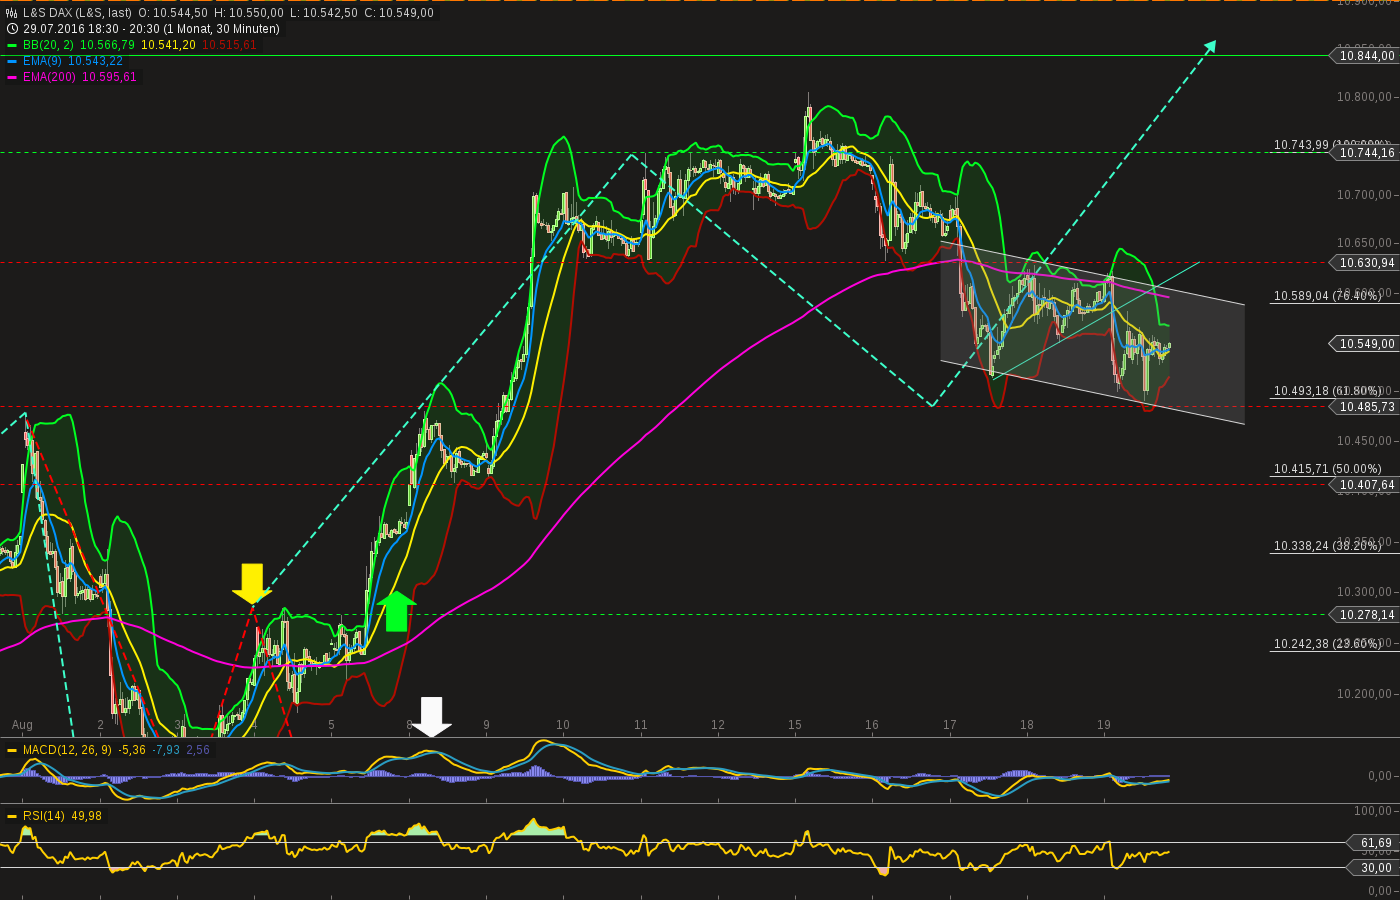The image size is (1400, 900).
Task: Click the EMA(9) value 10.543,22
Action: [95, 61]
